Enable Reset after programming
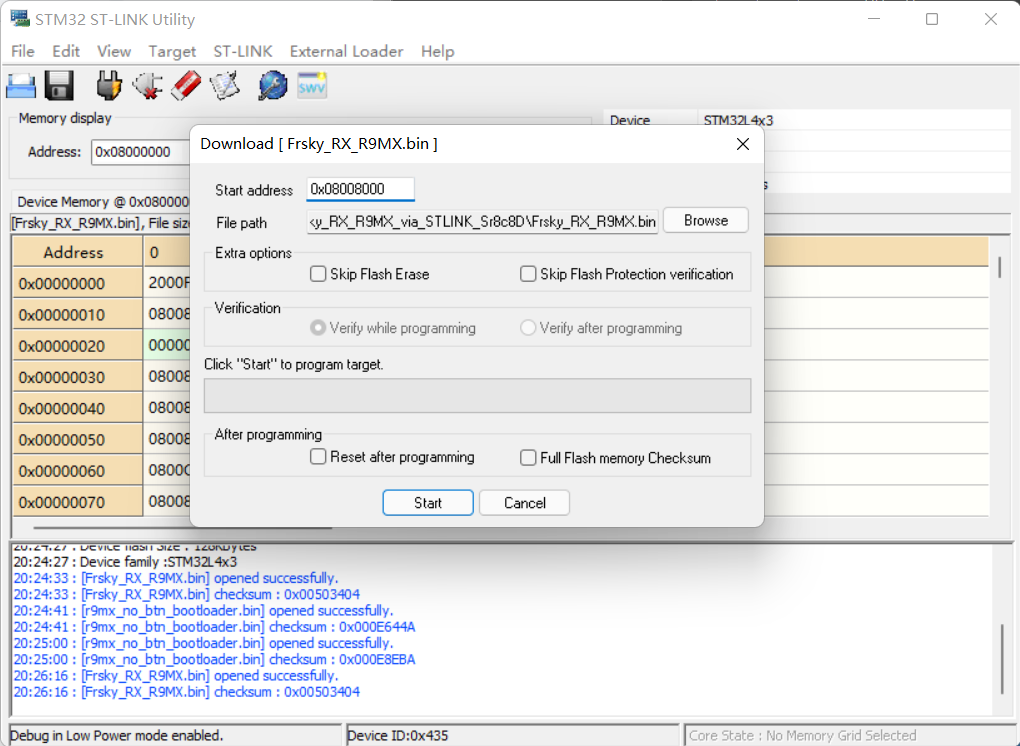The height and width of the screenshot is (746, 1020). (x=317, y=456)
